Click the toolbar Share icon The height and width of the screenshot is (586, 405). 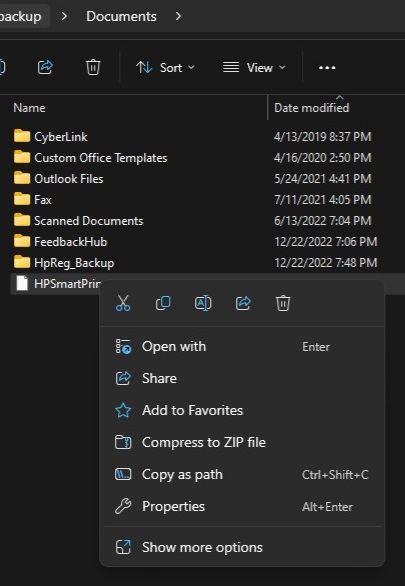pyautogui.click(x=45, y=68)
